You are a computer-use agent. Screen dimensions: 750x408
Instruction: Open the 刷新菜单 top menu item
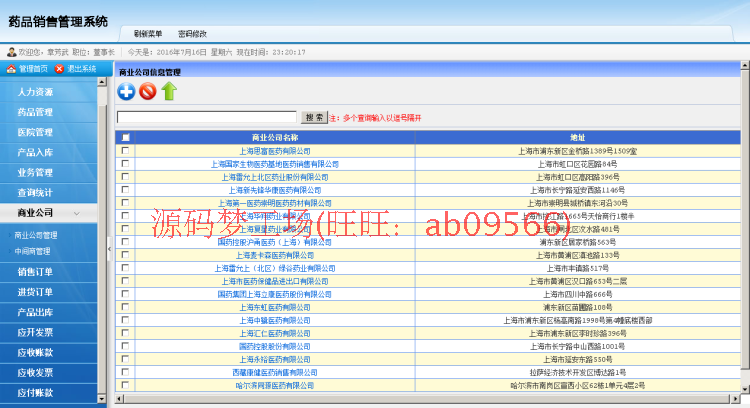[x=148, y=34]
